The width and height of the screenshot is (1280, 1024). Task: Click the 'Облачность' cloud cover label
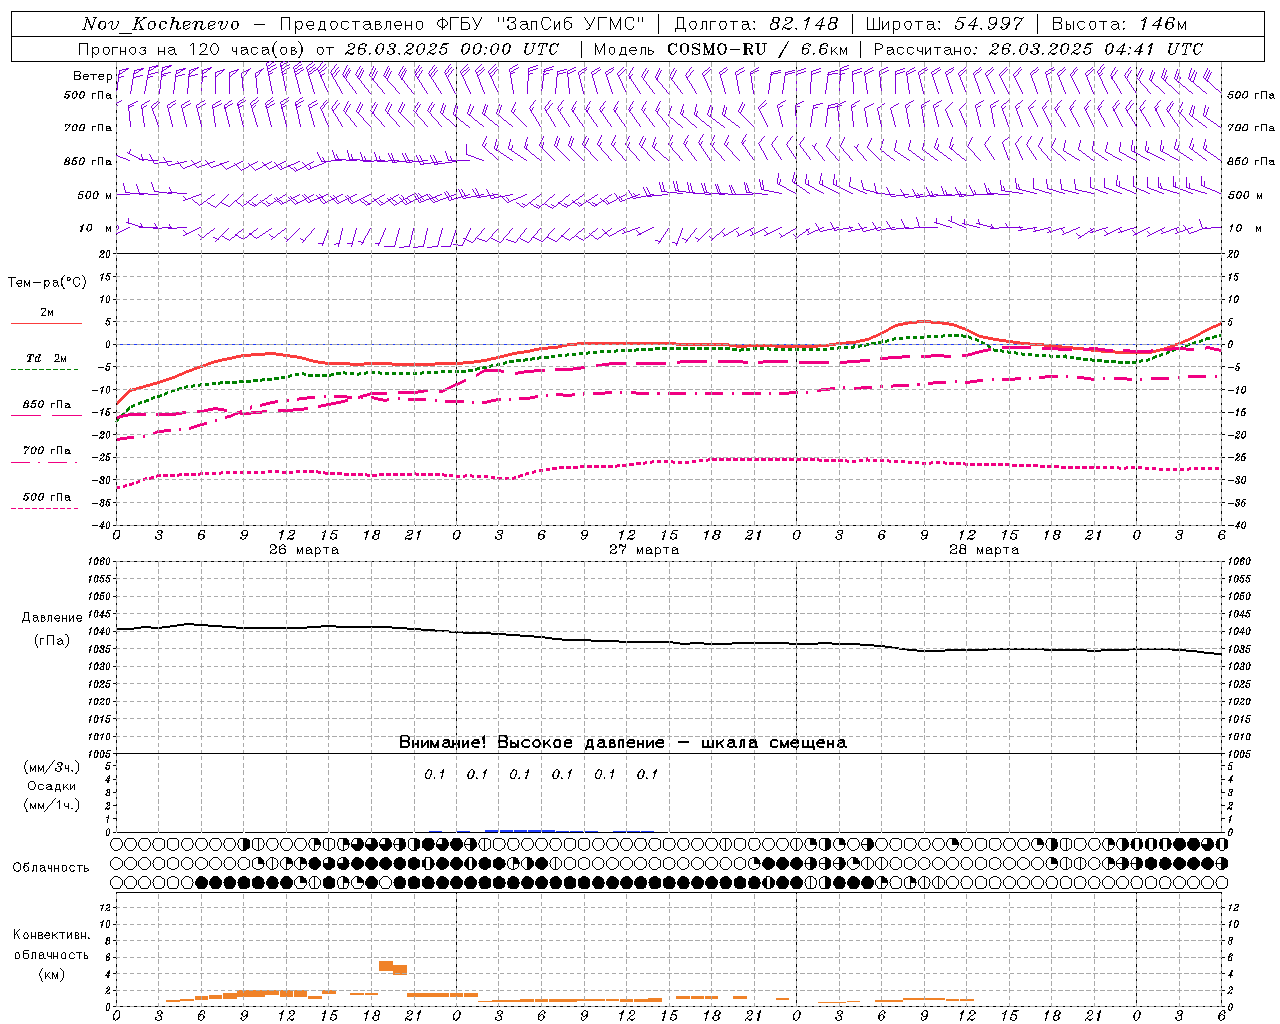click(51, 867)
